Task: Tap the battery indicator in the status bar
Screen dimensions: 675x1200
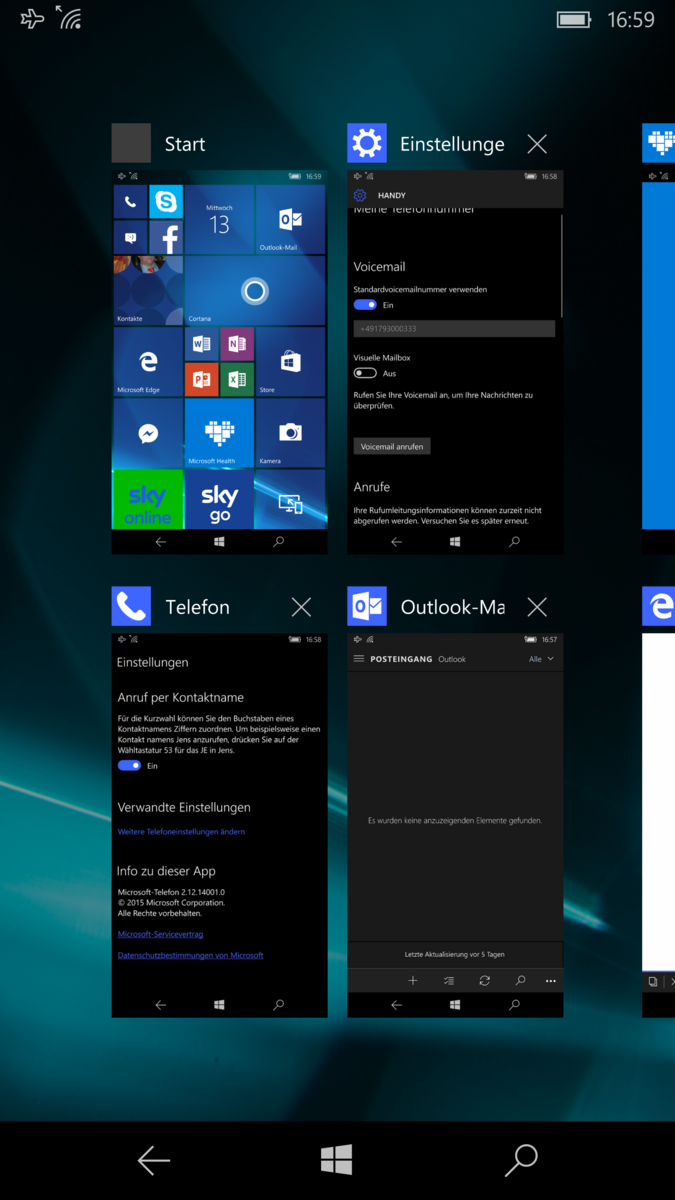Action: click(x=574, y=19)
